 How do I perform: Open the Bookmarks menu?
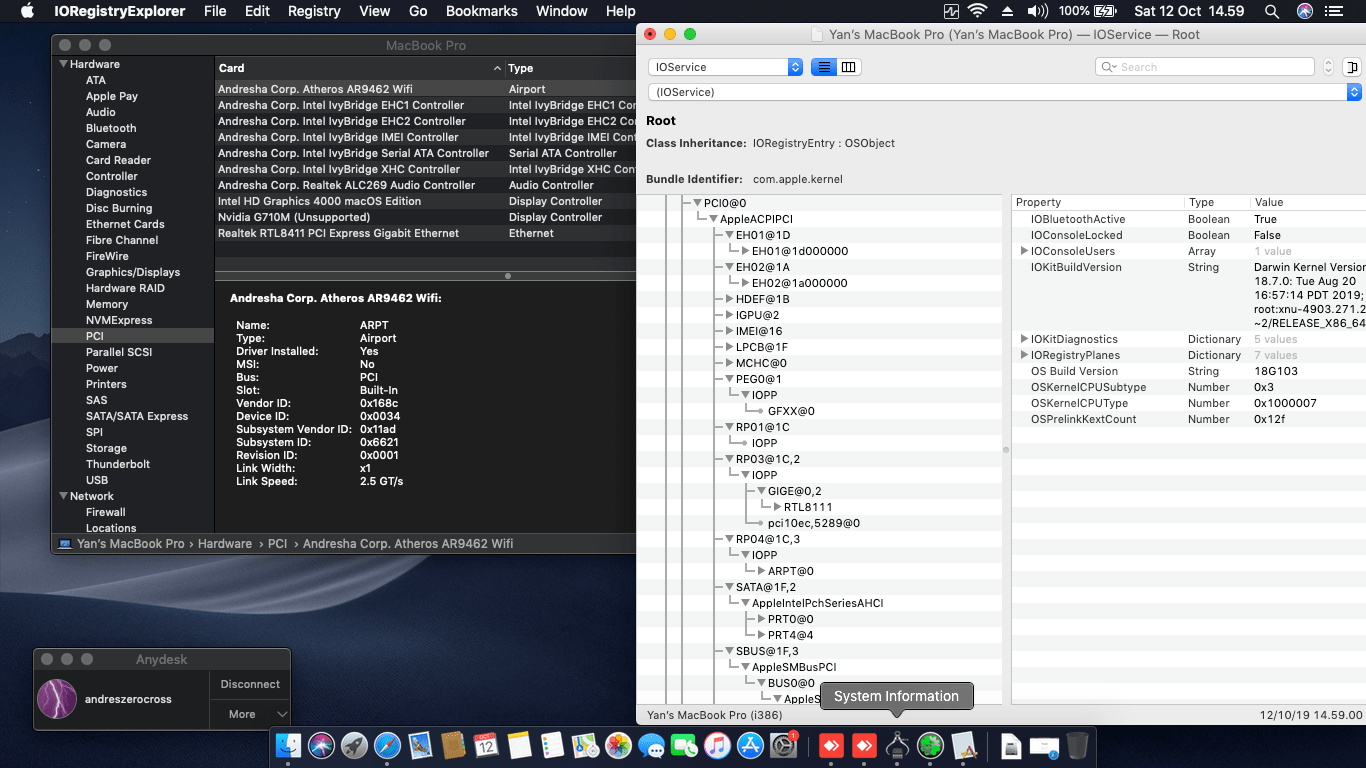(481, 11)
